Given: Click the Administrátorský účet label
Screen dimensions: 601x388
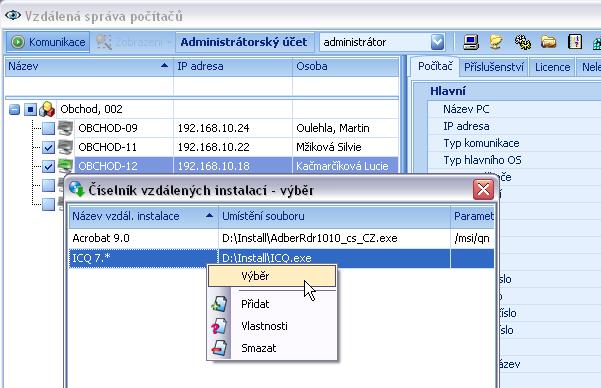Looking at the screenshot, I should coord(244,42).
